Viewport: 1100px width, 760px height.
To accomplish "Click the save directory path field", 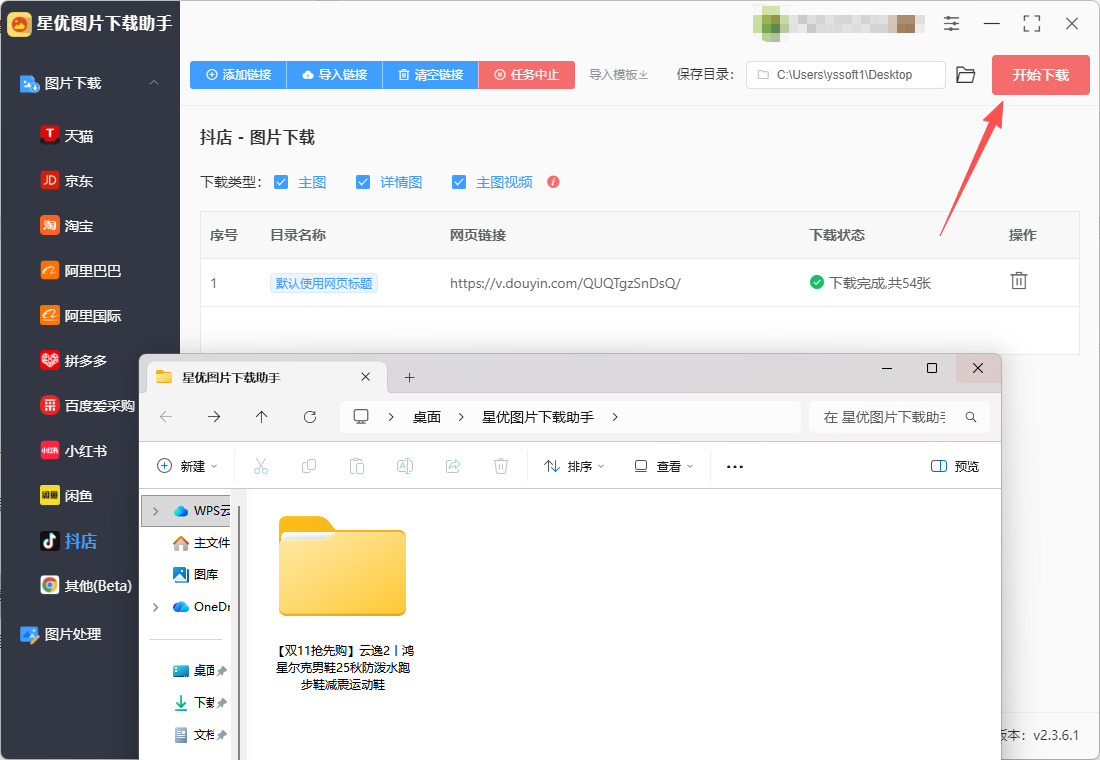I will [x=845, y=74].
